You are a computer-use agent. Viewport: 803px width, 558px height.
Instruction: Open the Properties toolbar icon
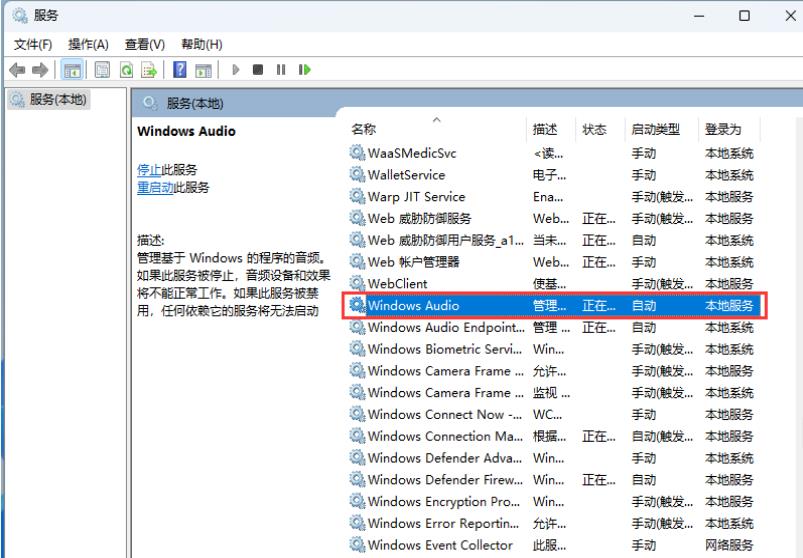tap(102, 70)
